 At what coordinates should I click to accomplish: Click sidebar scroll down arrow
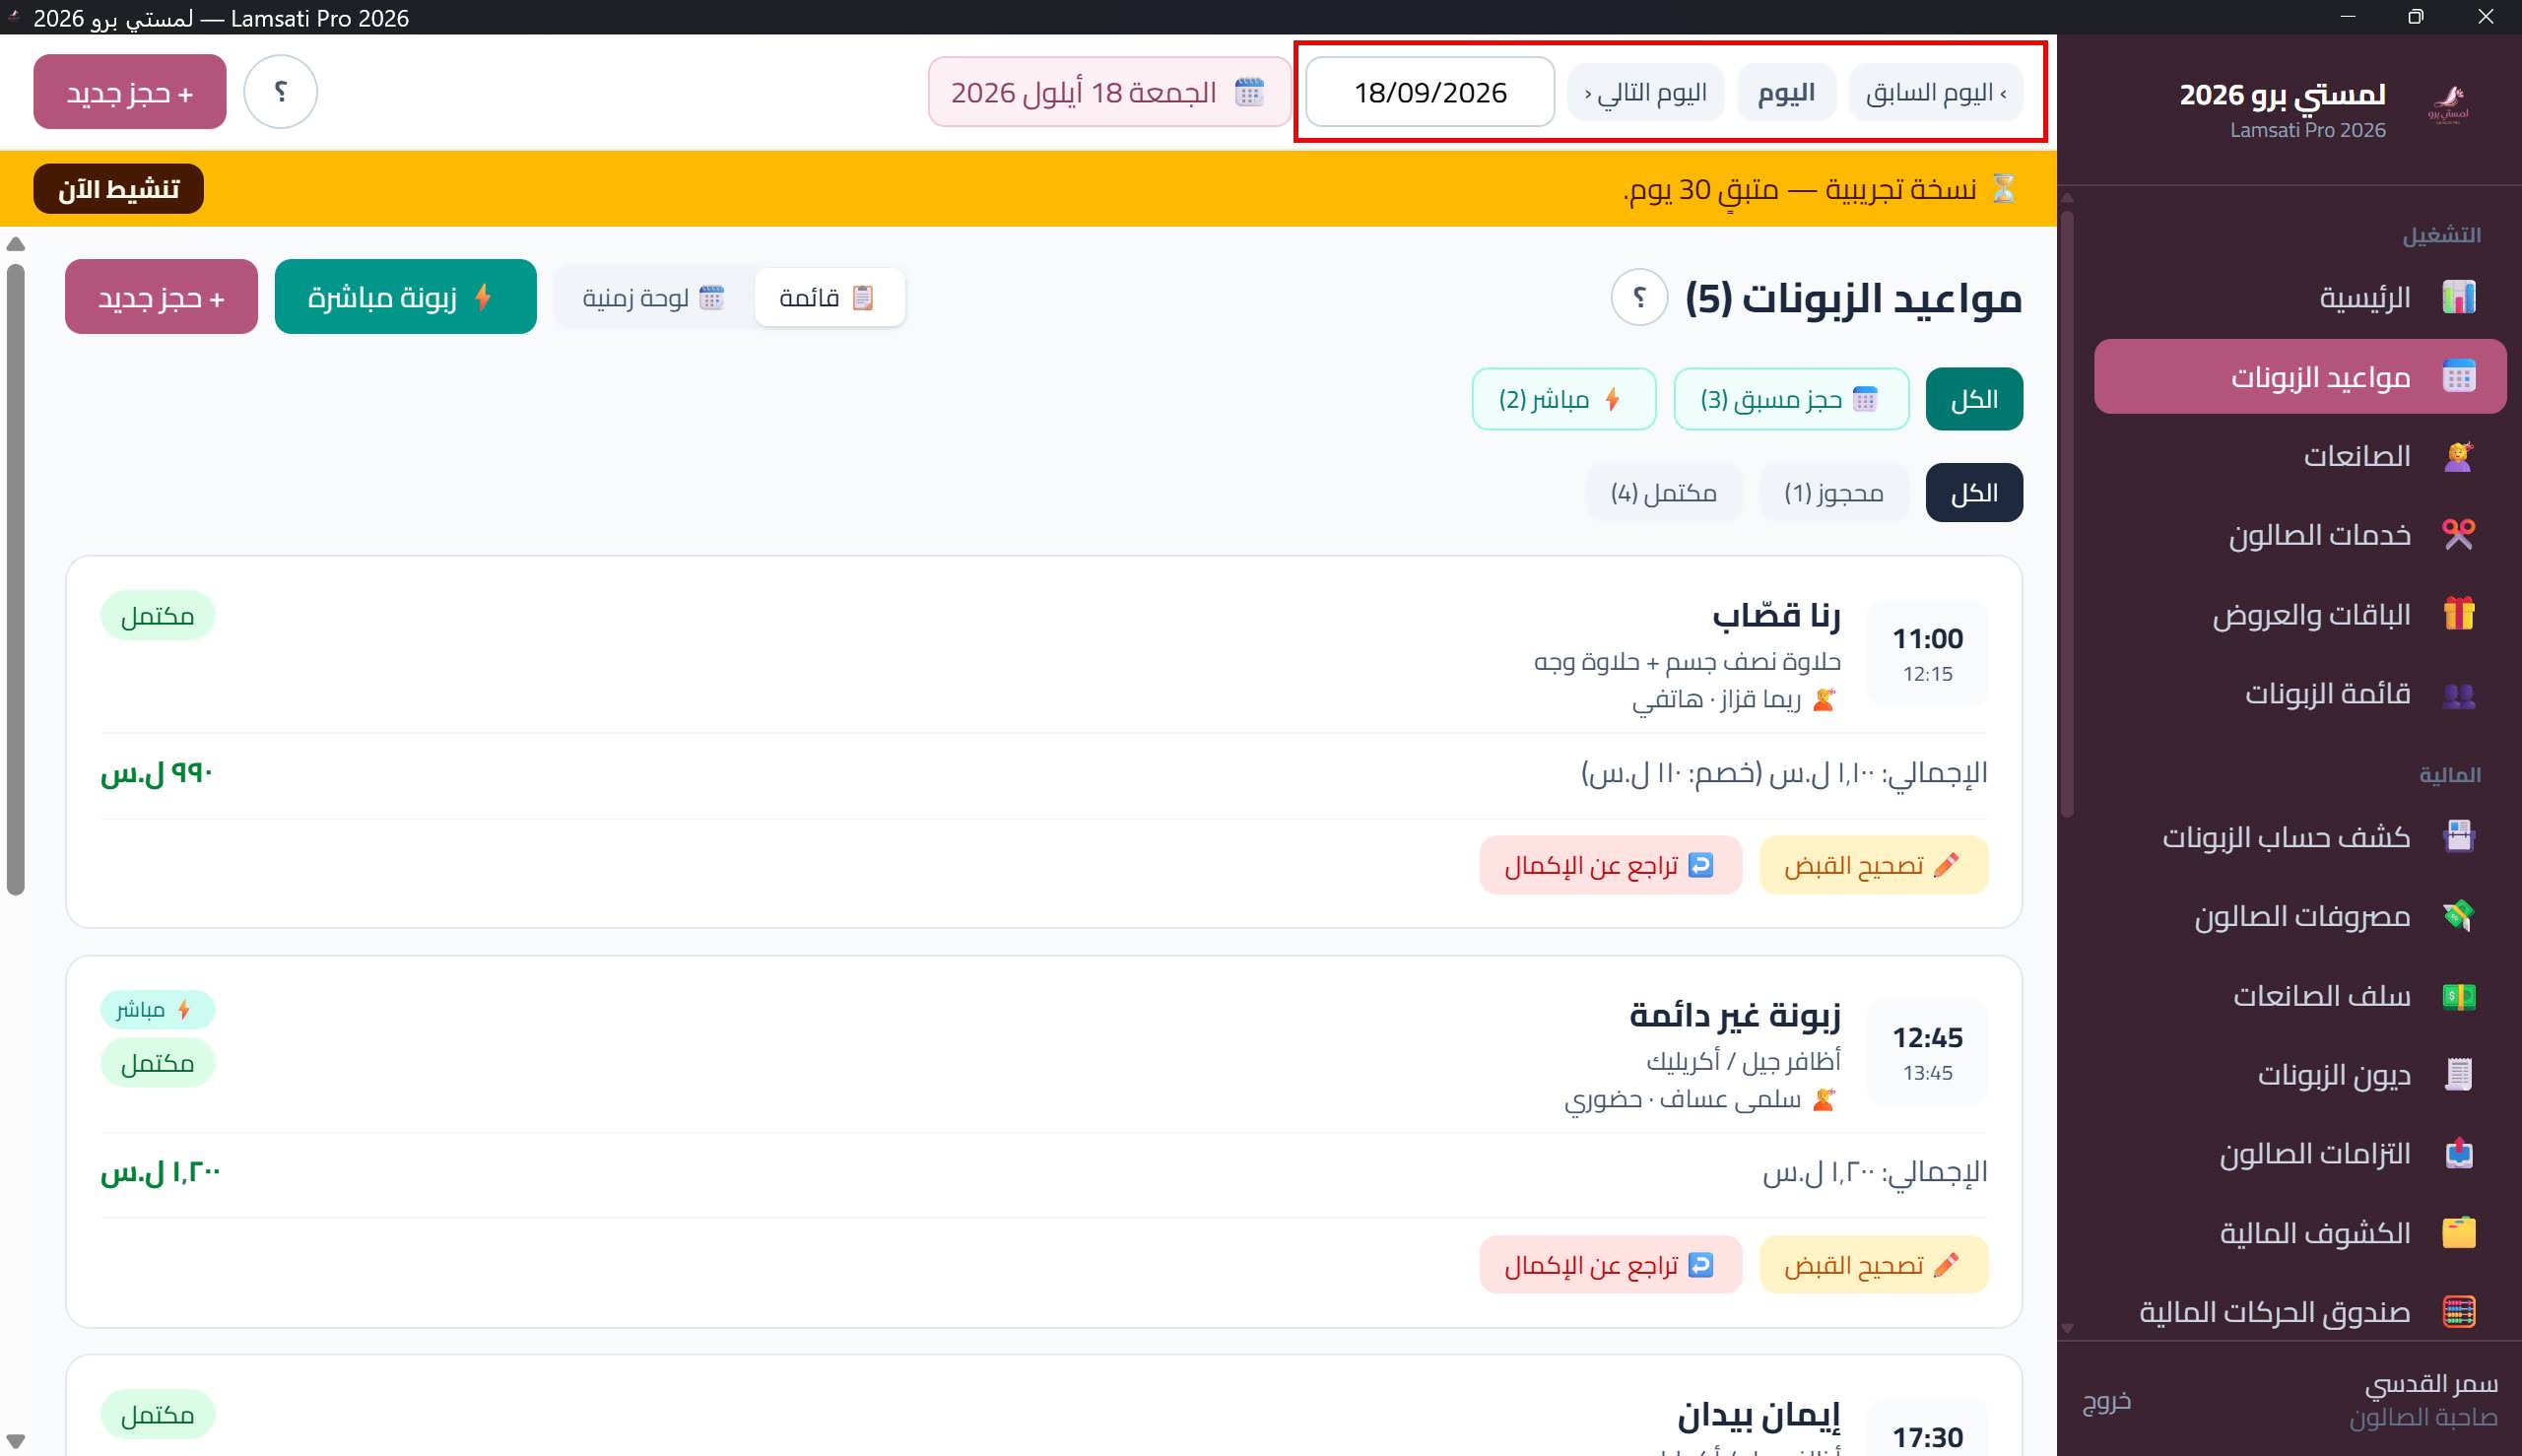click(x=2067, y=1329)
